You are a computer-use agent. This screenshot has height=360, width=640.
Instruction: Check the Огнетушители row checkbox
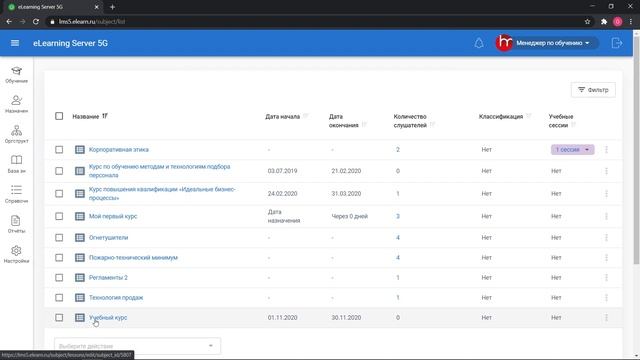coord(59,238)
